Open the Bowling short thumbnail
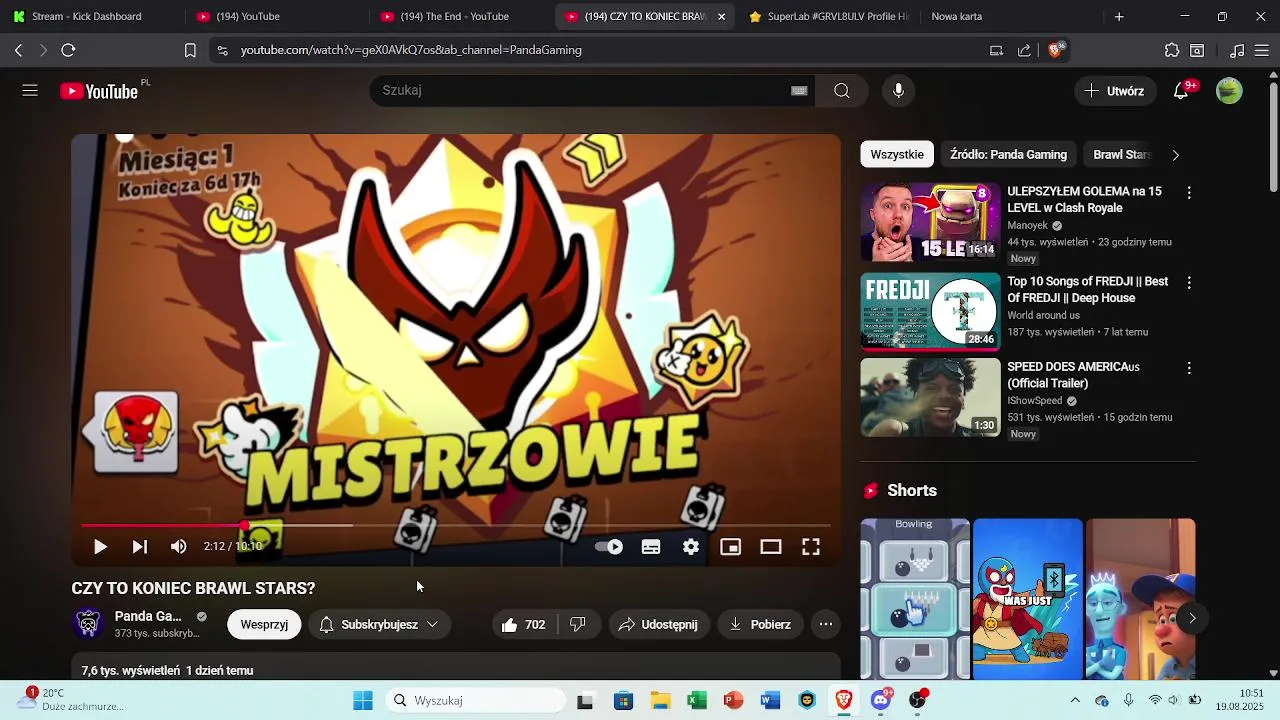 (x=915, y=598)
